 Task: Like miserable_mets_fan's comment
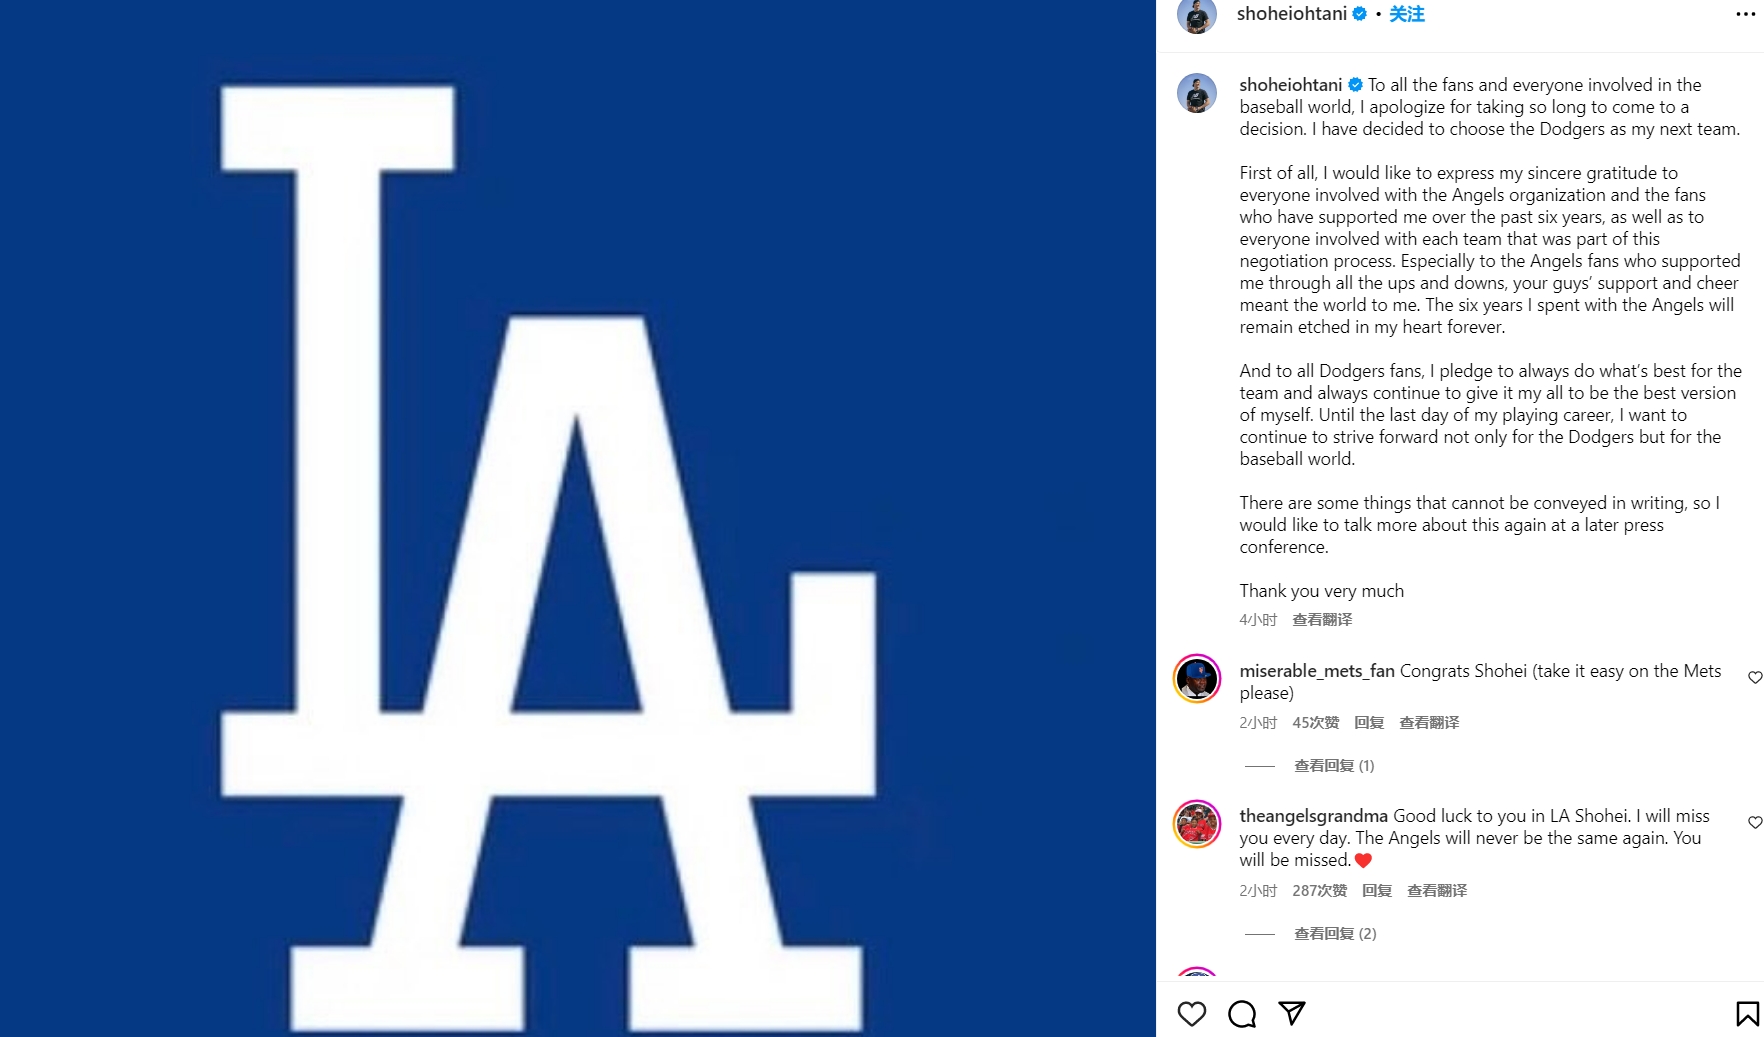coord(1754,678)
